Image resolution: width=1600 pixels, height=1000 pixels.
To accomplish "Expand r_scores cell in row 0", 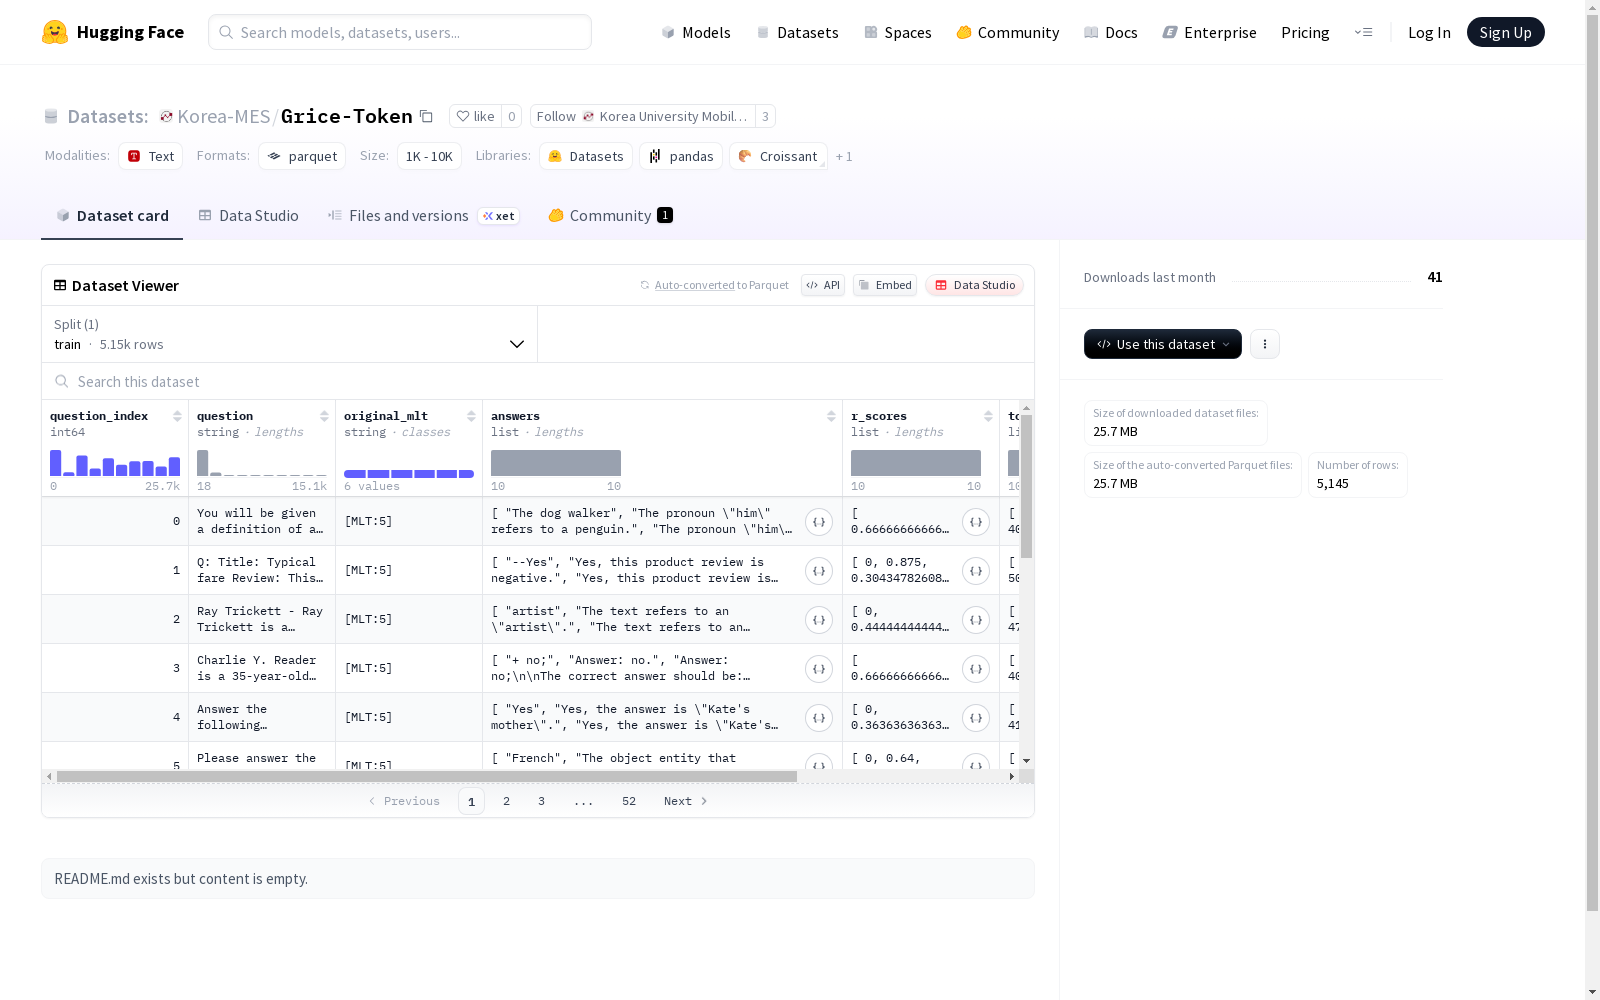I will click(976, 522).
